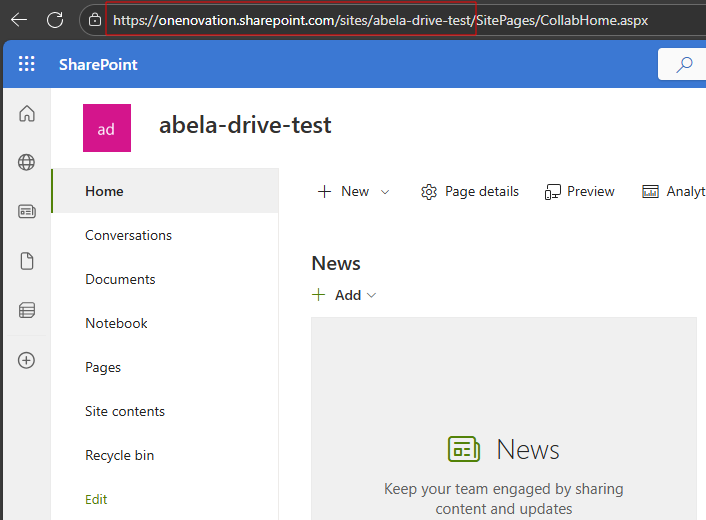Open the app launcher waffle icon
This screenshot has height=520, width=706.
[27, 64]
